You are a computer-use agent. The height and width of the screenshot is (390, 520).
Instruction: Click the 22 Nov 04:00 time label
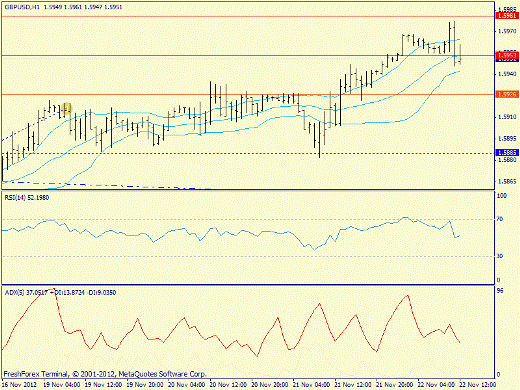(436, 385)
